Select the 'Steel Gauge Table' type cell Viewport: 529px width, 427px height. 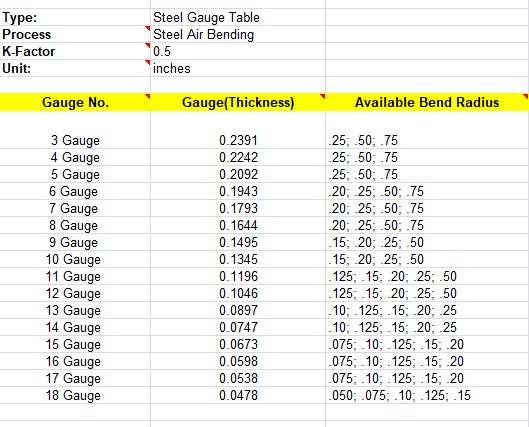238,17
